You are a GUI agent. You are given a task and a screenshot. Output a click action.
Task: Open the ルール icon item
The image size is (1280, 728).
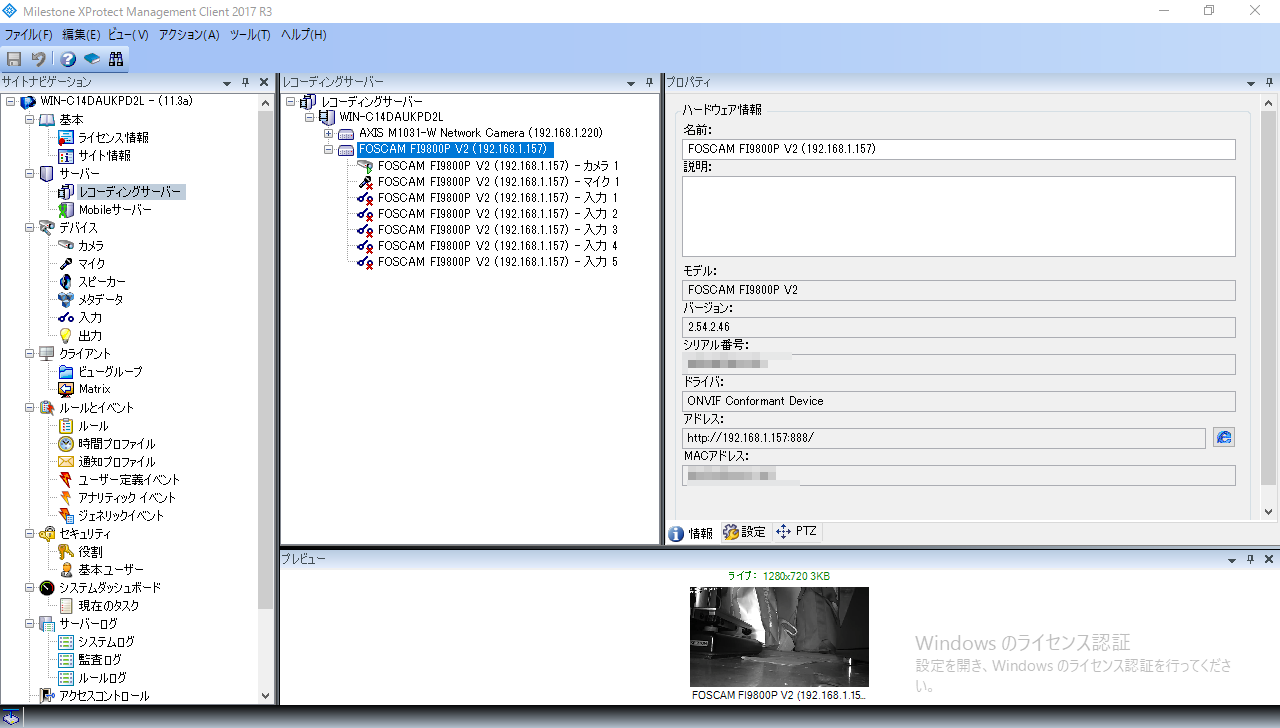[66, 426]
